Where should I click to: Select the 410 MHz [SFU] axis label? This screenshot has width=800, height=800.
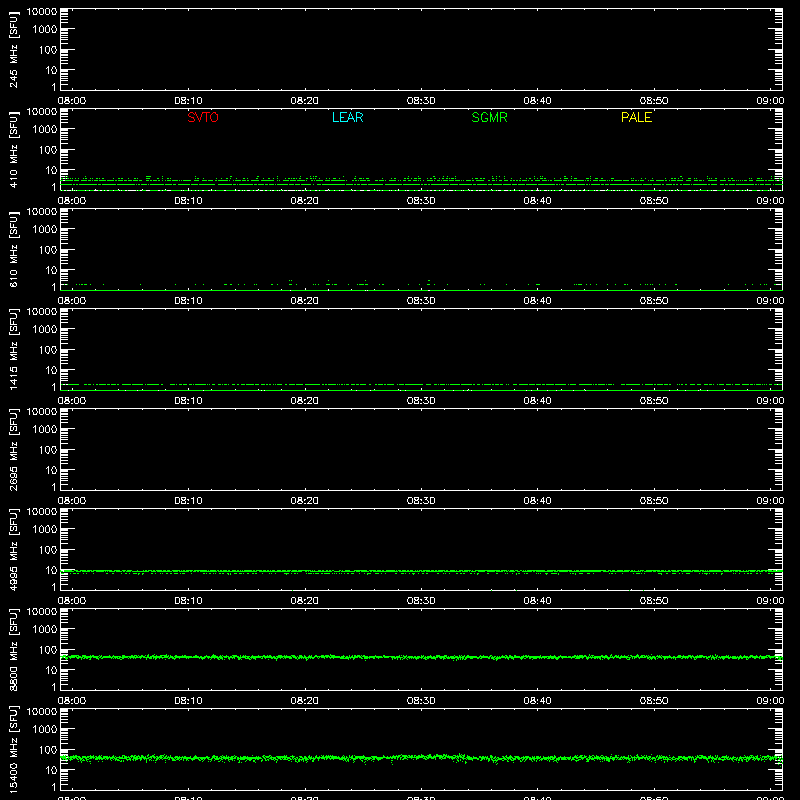pyautogui.click(x=13, y=149)
